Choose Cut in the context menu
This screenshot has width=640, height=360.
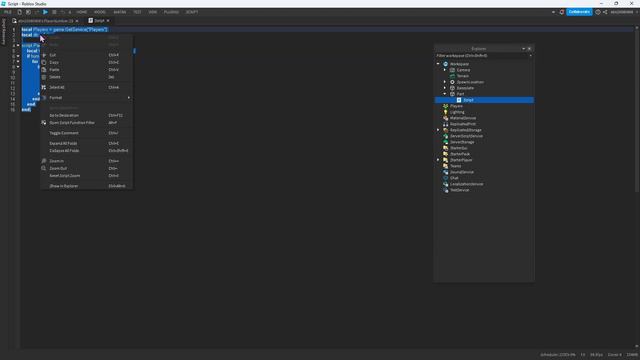[87, 55]
